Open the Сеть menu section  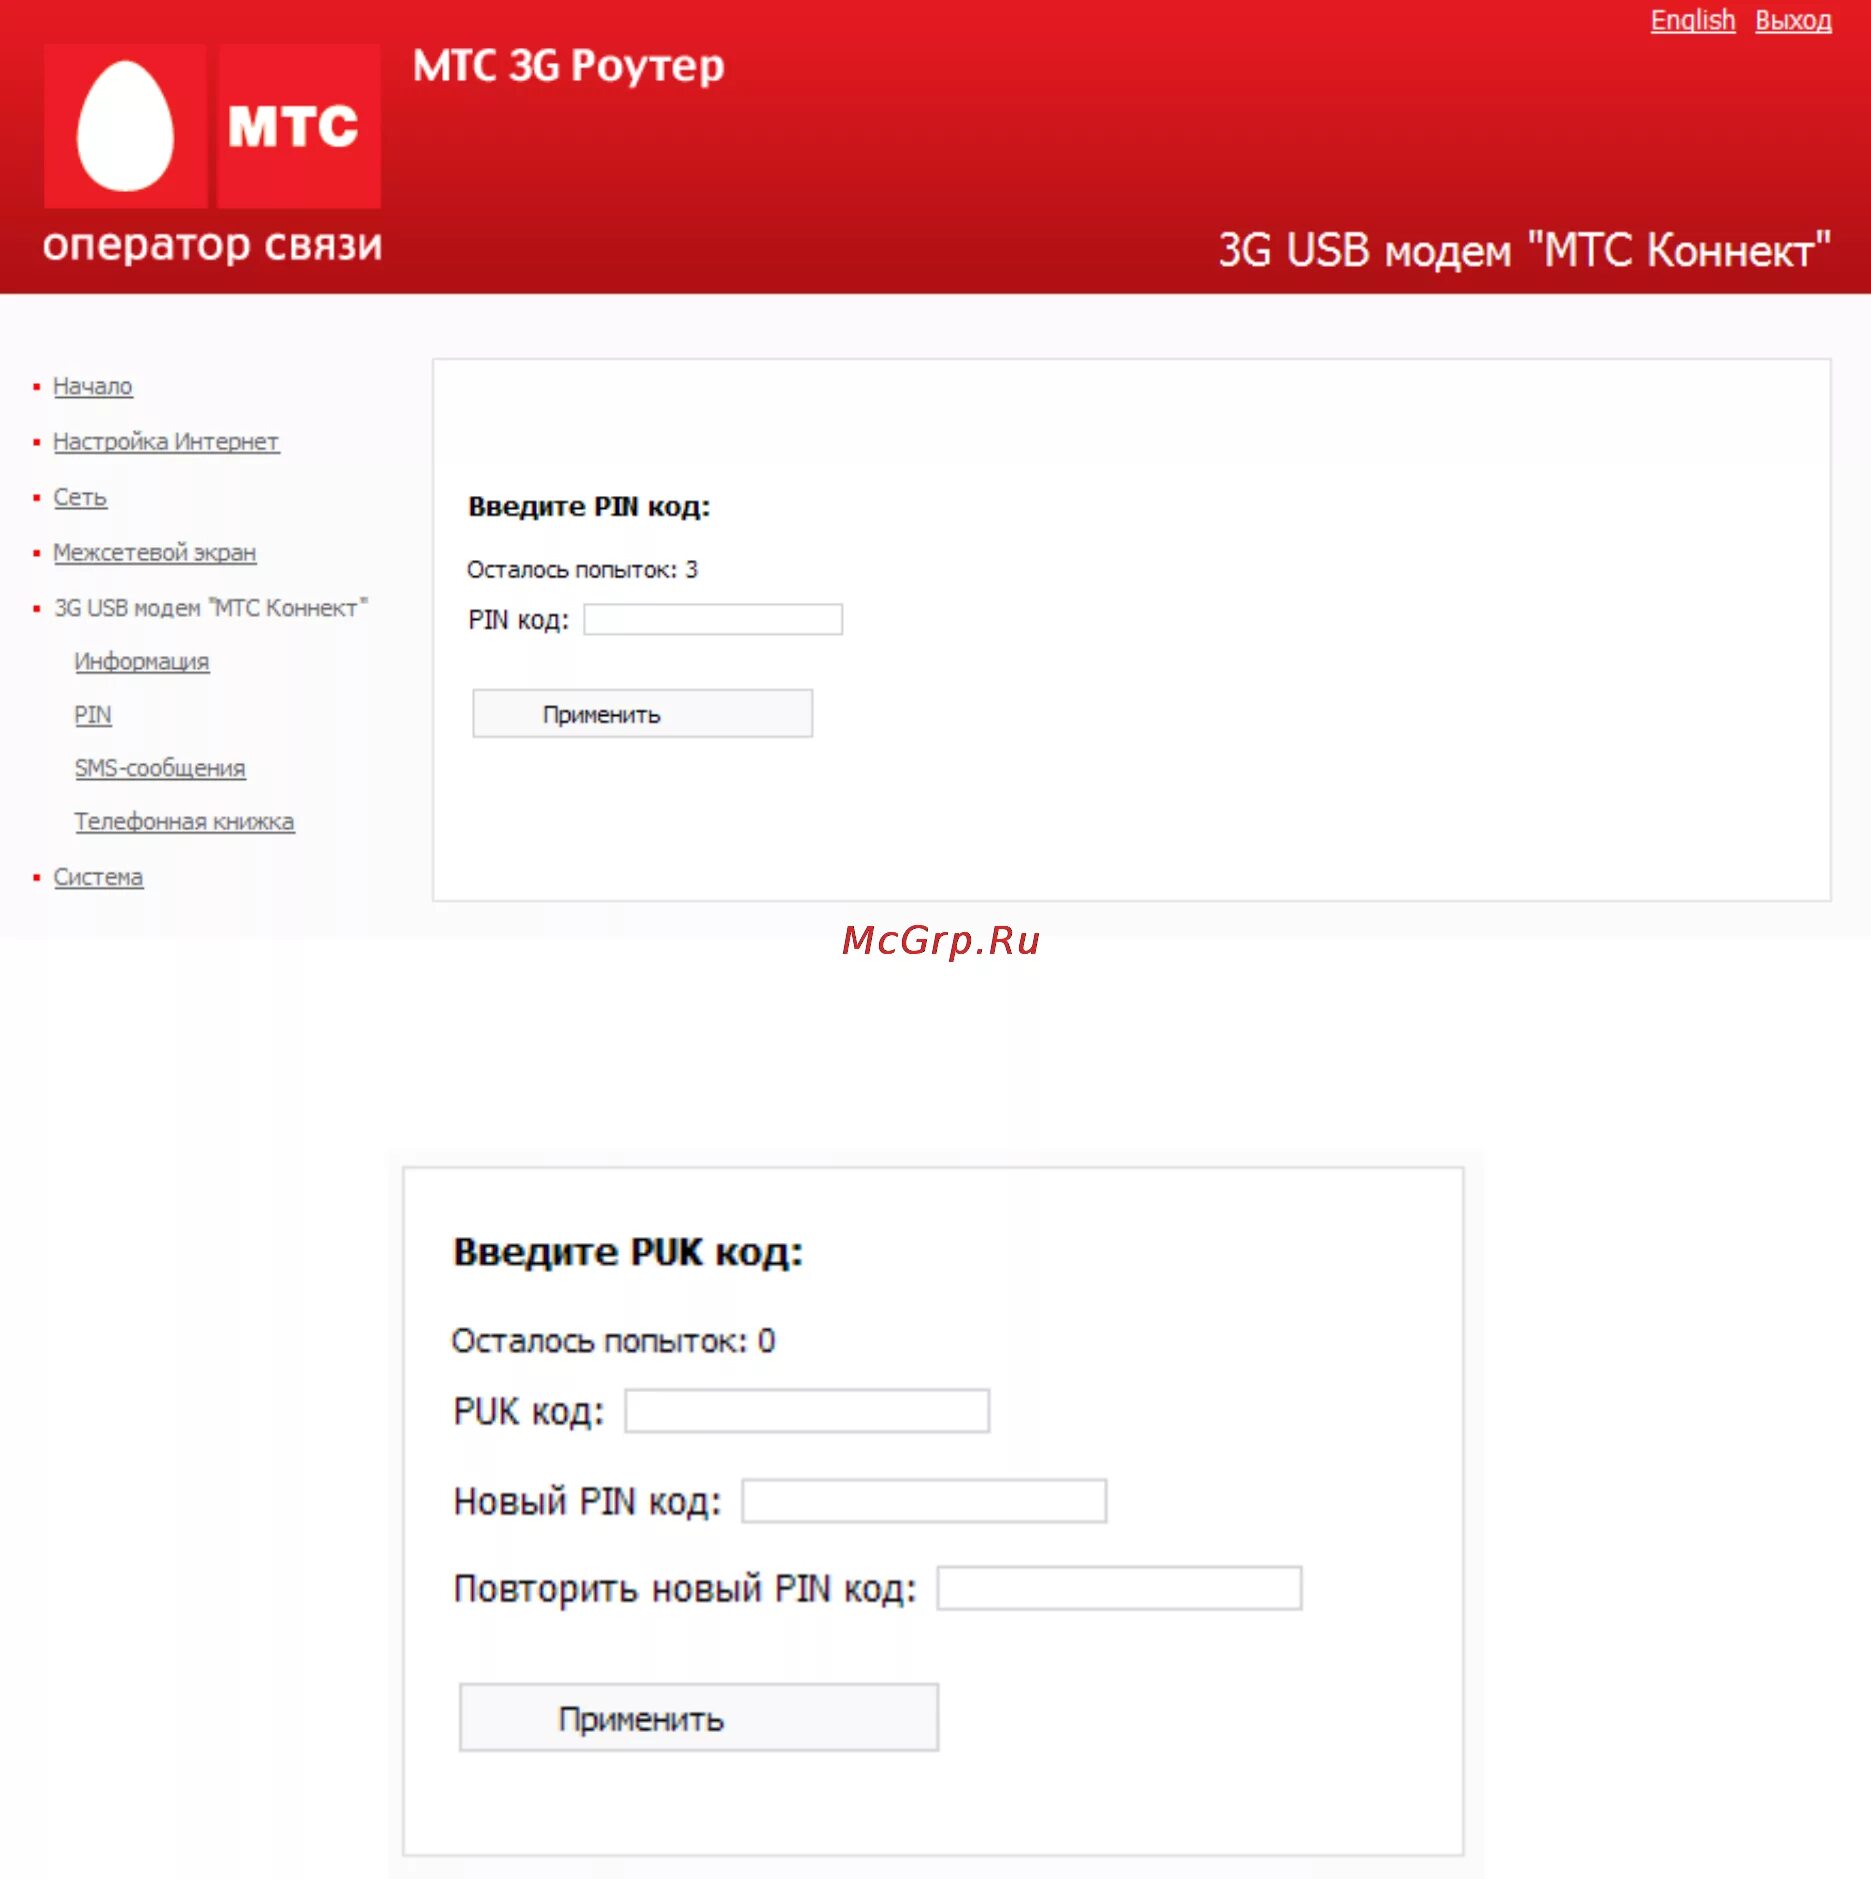(80, 497)
